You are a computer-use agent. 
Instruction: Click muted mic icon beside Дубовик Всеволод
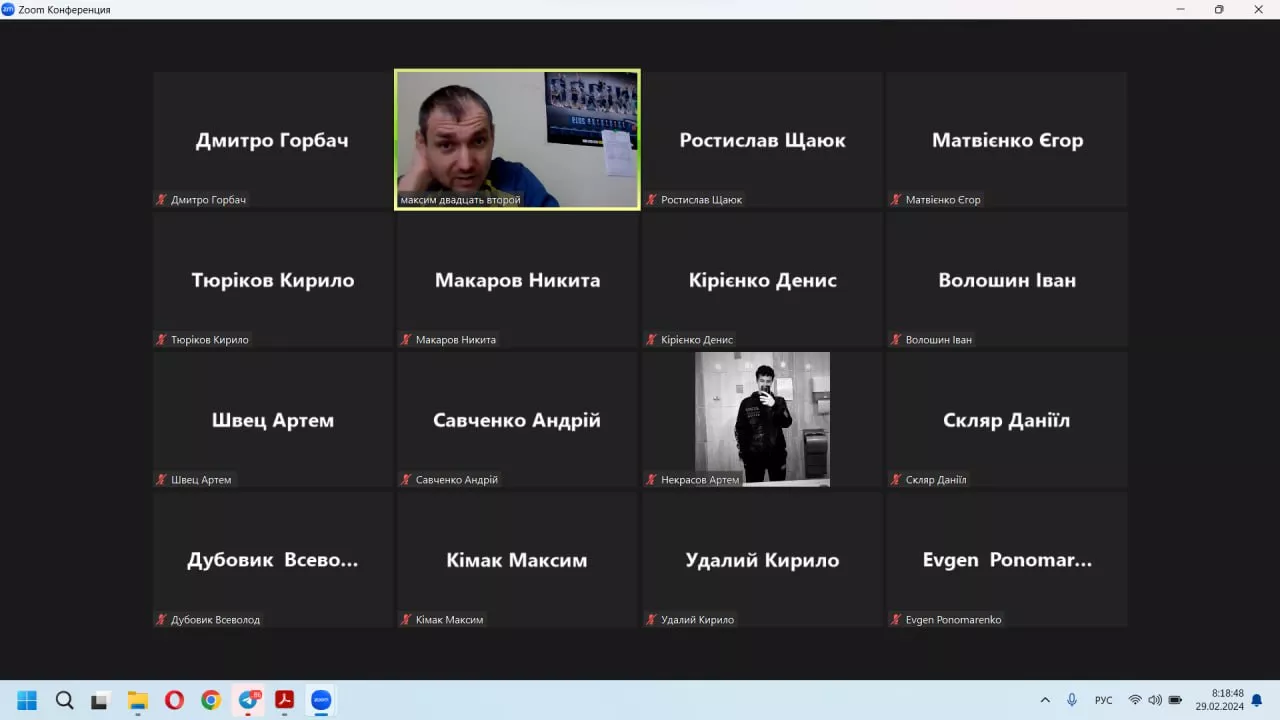click(x=161, y=620)
